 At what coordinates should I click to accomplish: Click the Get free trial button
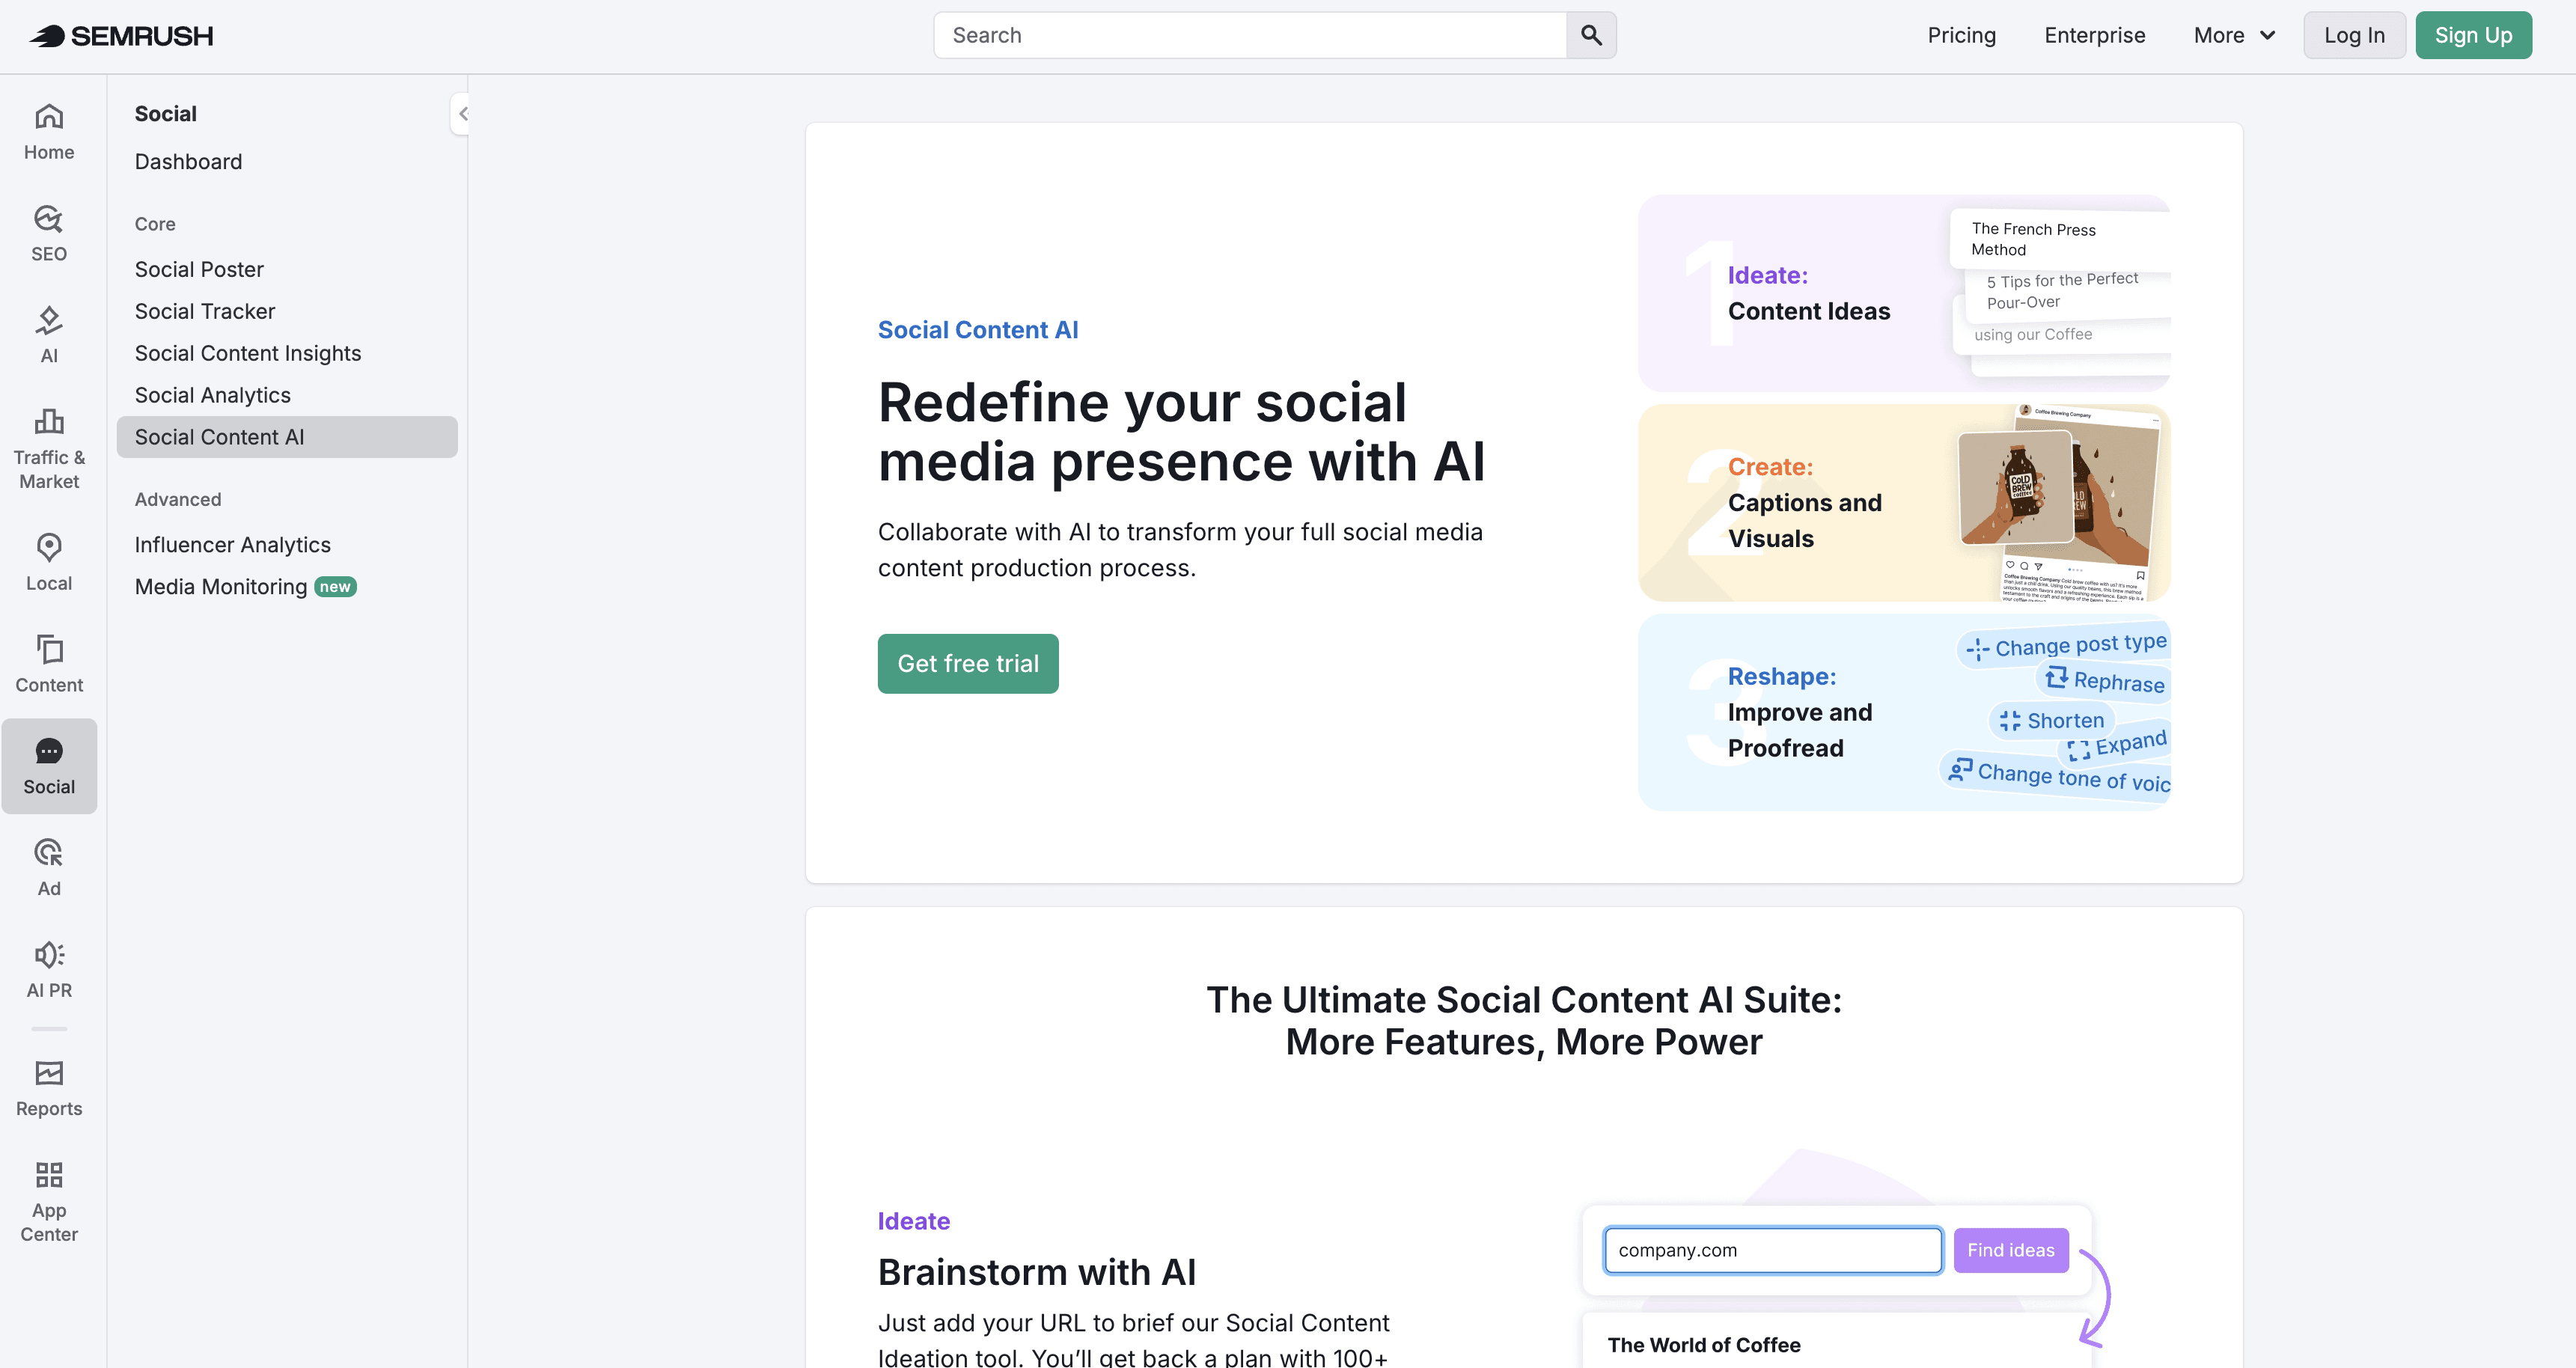967,663
